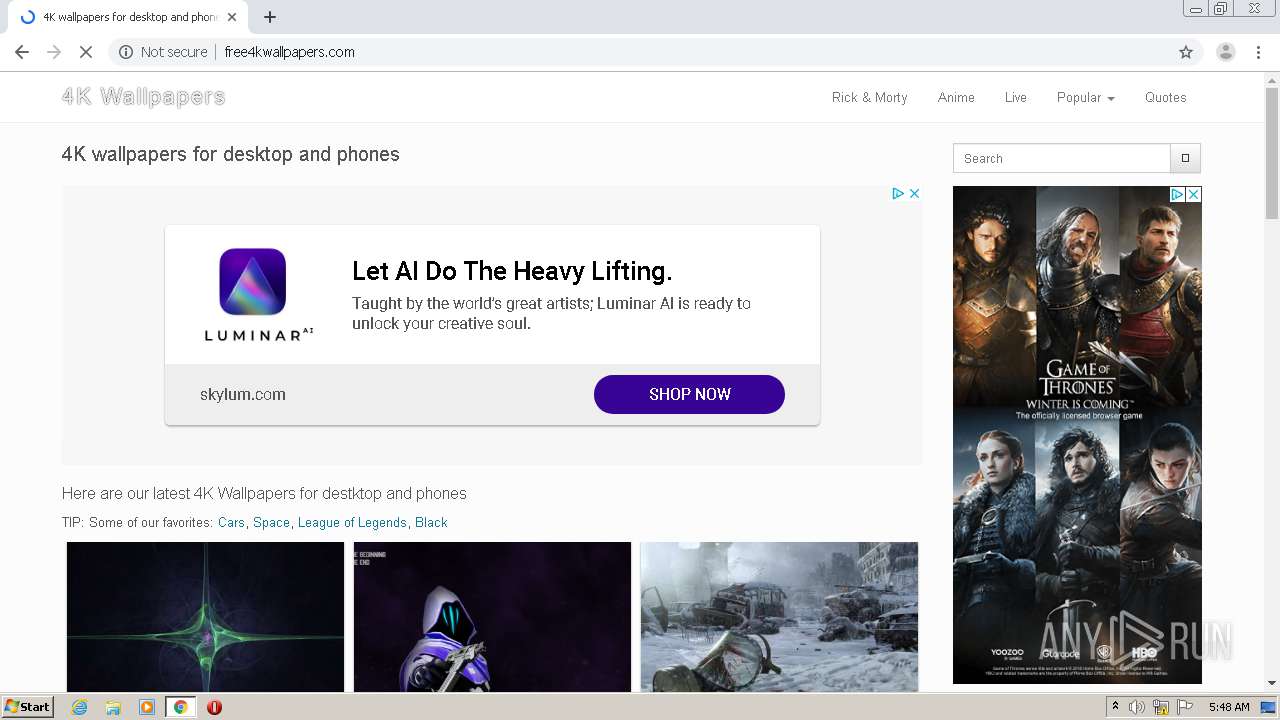Open the Chrome profile avatar menu
This screenshot has height=720, width=1280.
1226,52
